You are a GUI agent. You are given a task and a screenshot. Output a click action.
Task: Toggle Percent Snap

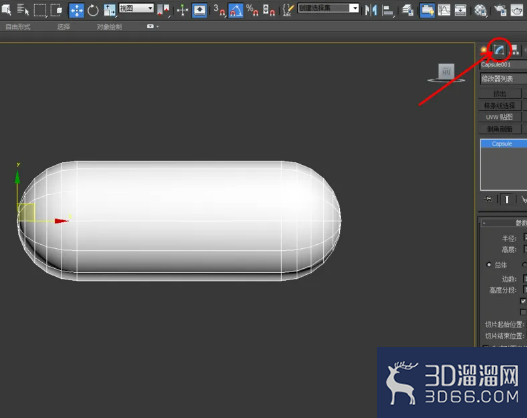tap(252, 10)
